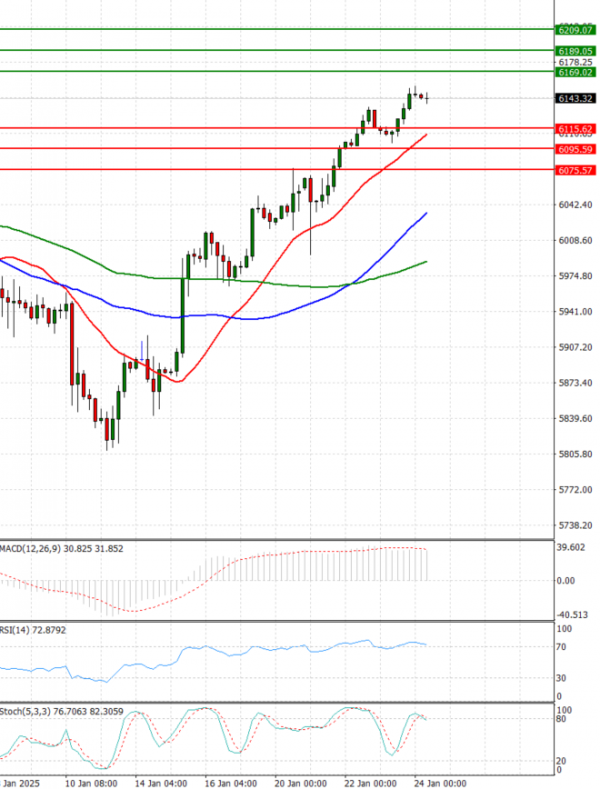Click the RSI(14) 72.8792 indicator label

tap(33, 630)
